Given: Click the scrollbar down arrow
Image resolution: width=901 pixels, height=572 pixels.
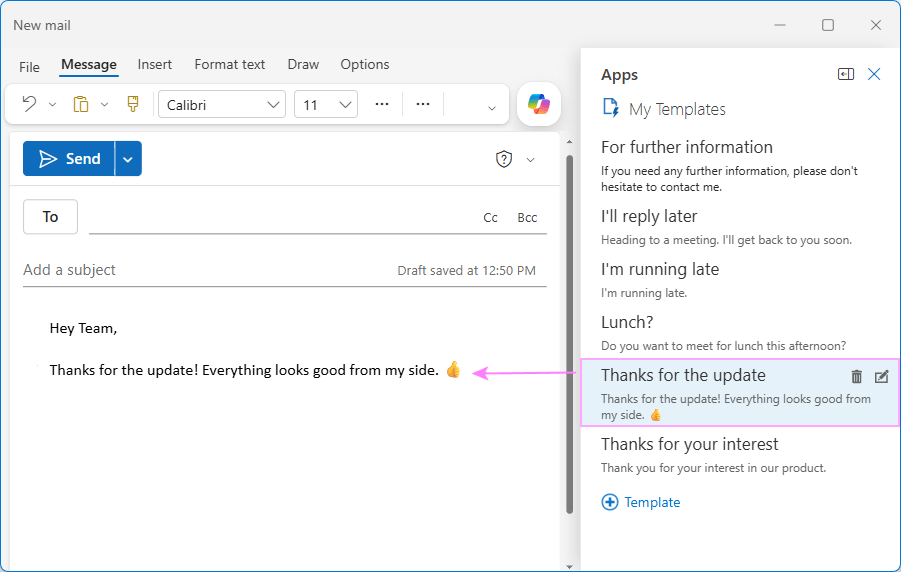Looking at the screenshot, I should [569, 566].
